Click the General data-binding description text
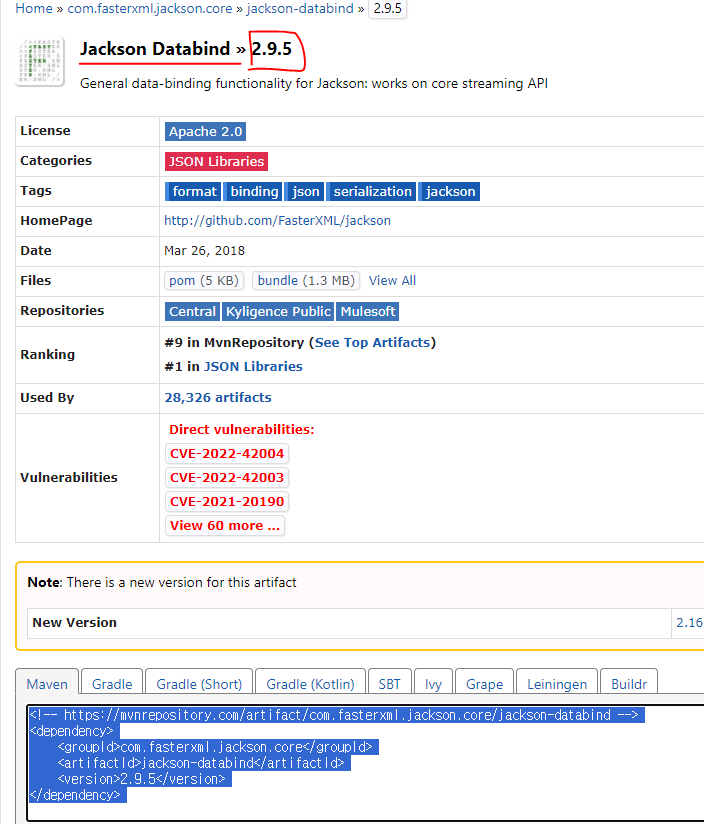The image size is (704, 824). click(x=314, y=84)
